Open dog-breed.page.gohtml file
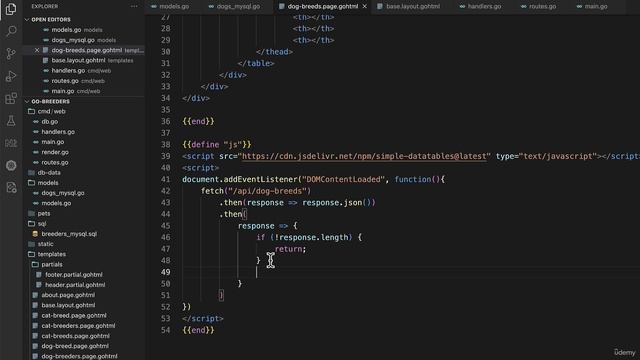The height and width of the screenshot is (360, 640). 75,346
